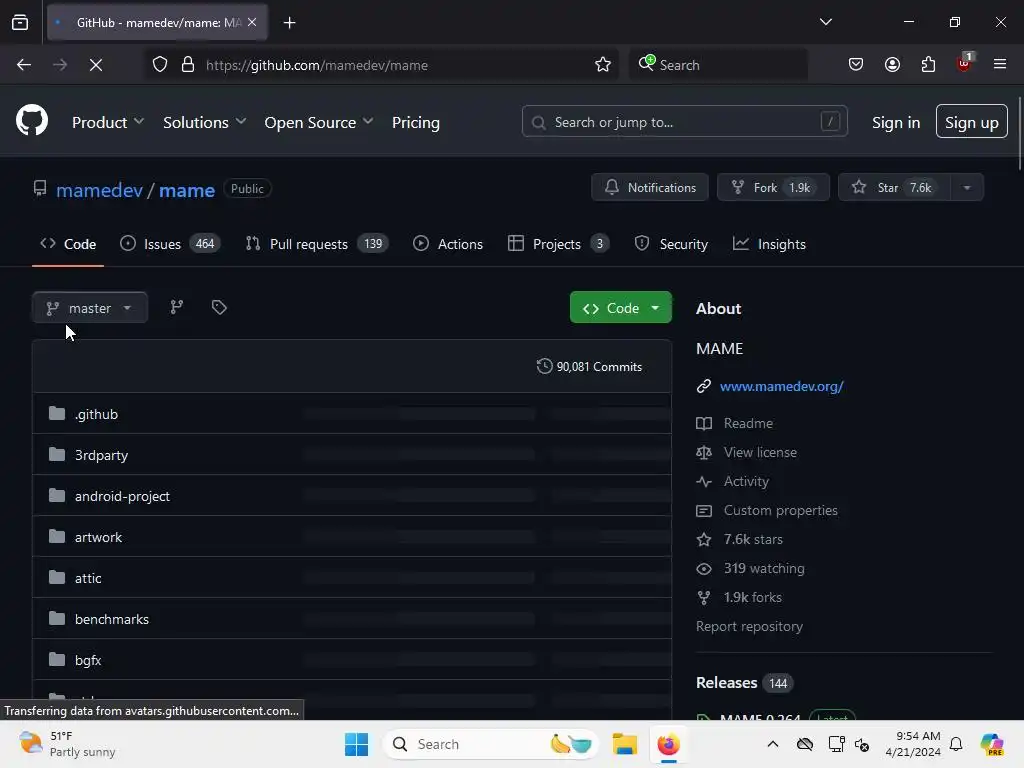Open the tags icon beside branches

(219, 307)
